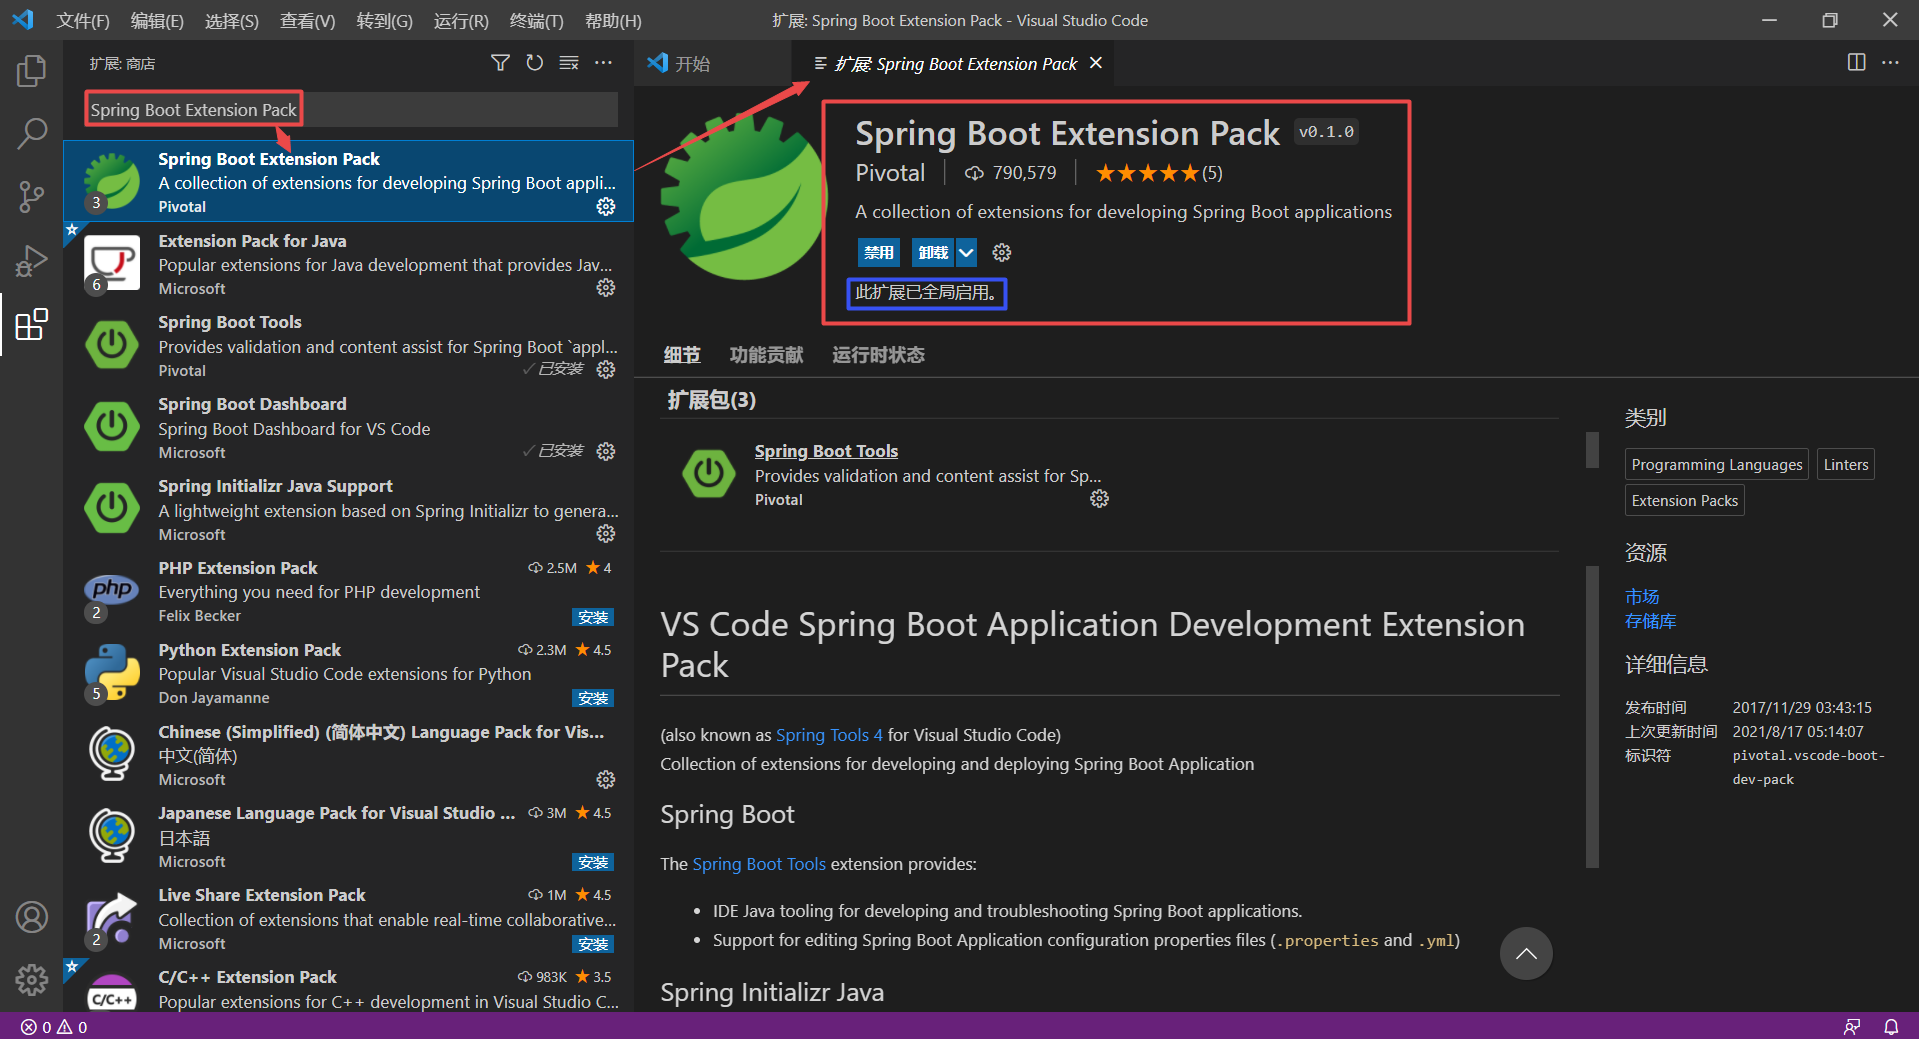Open the 转到(G) menu
The image size is (1919, 1039).
point(384,20)
